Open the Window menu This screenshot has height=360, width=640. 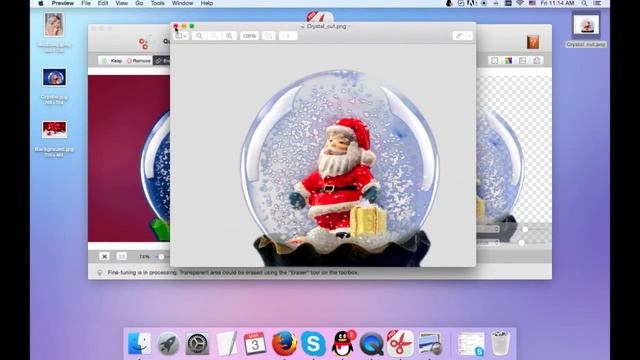pyautogui.click(x=182, y=3)
